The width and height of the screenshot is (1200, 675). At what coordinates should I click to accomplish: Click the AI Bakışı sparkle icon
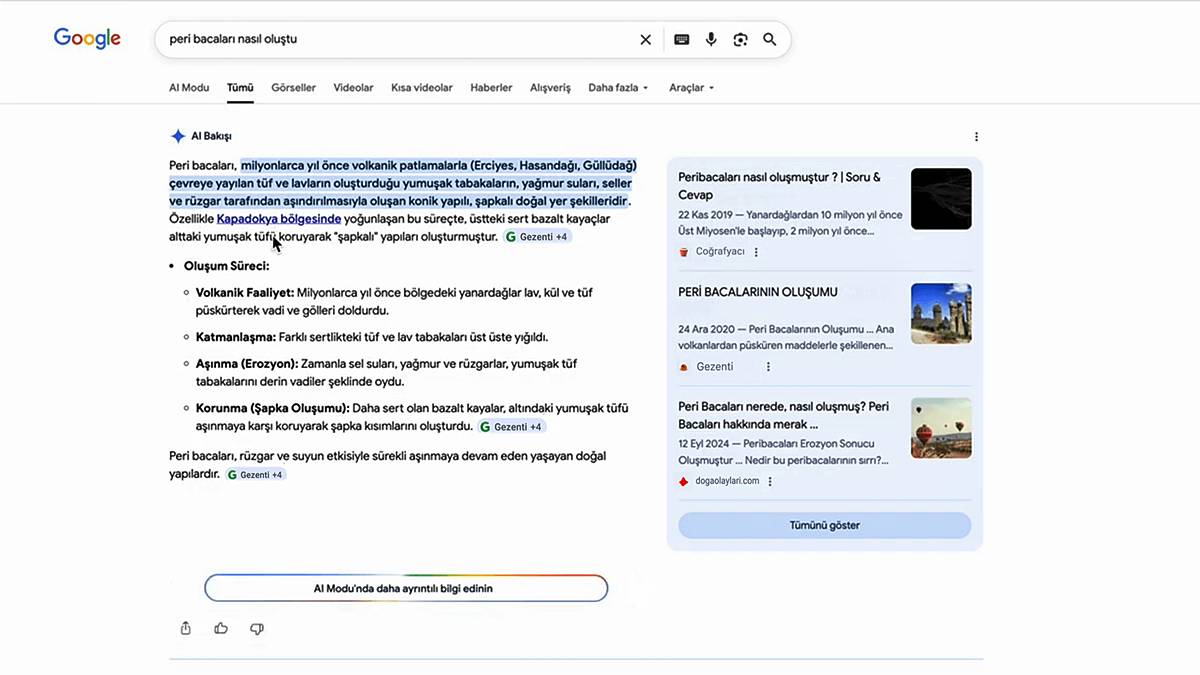coord(177,135)
